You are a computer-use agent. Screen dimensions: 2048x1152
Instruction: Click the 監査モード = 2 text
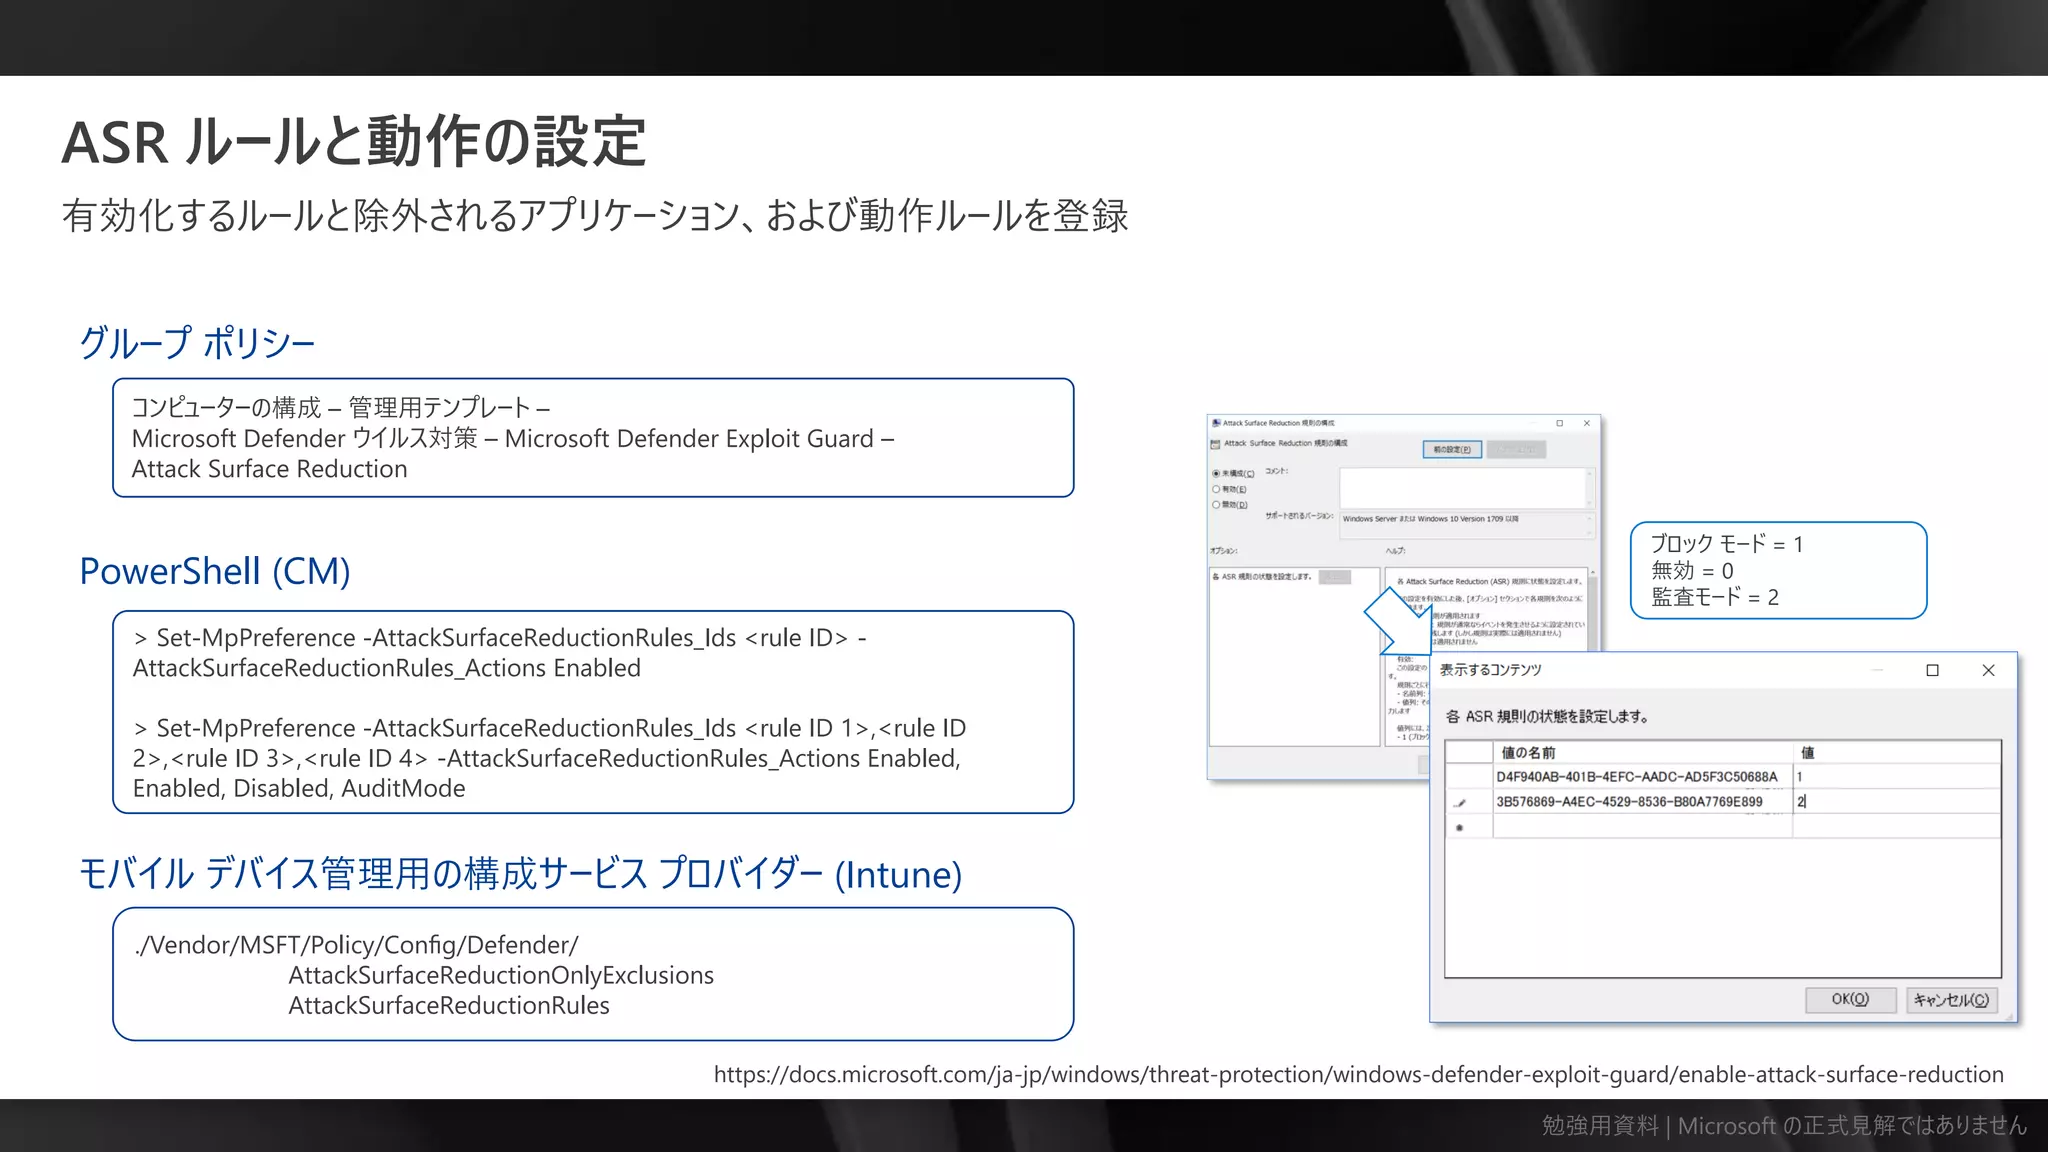pyautogui.click(x=1715, y=597)
